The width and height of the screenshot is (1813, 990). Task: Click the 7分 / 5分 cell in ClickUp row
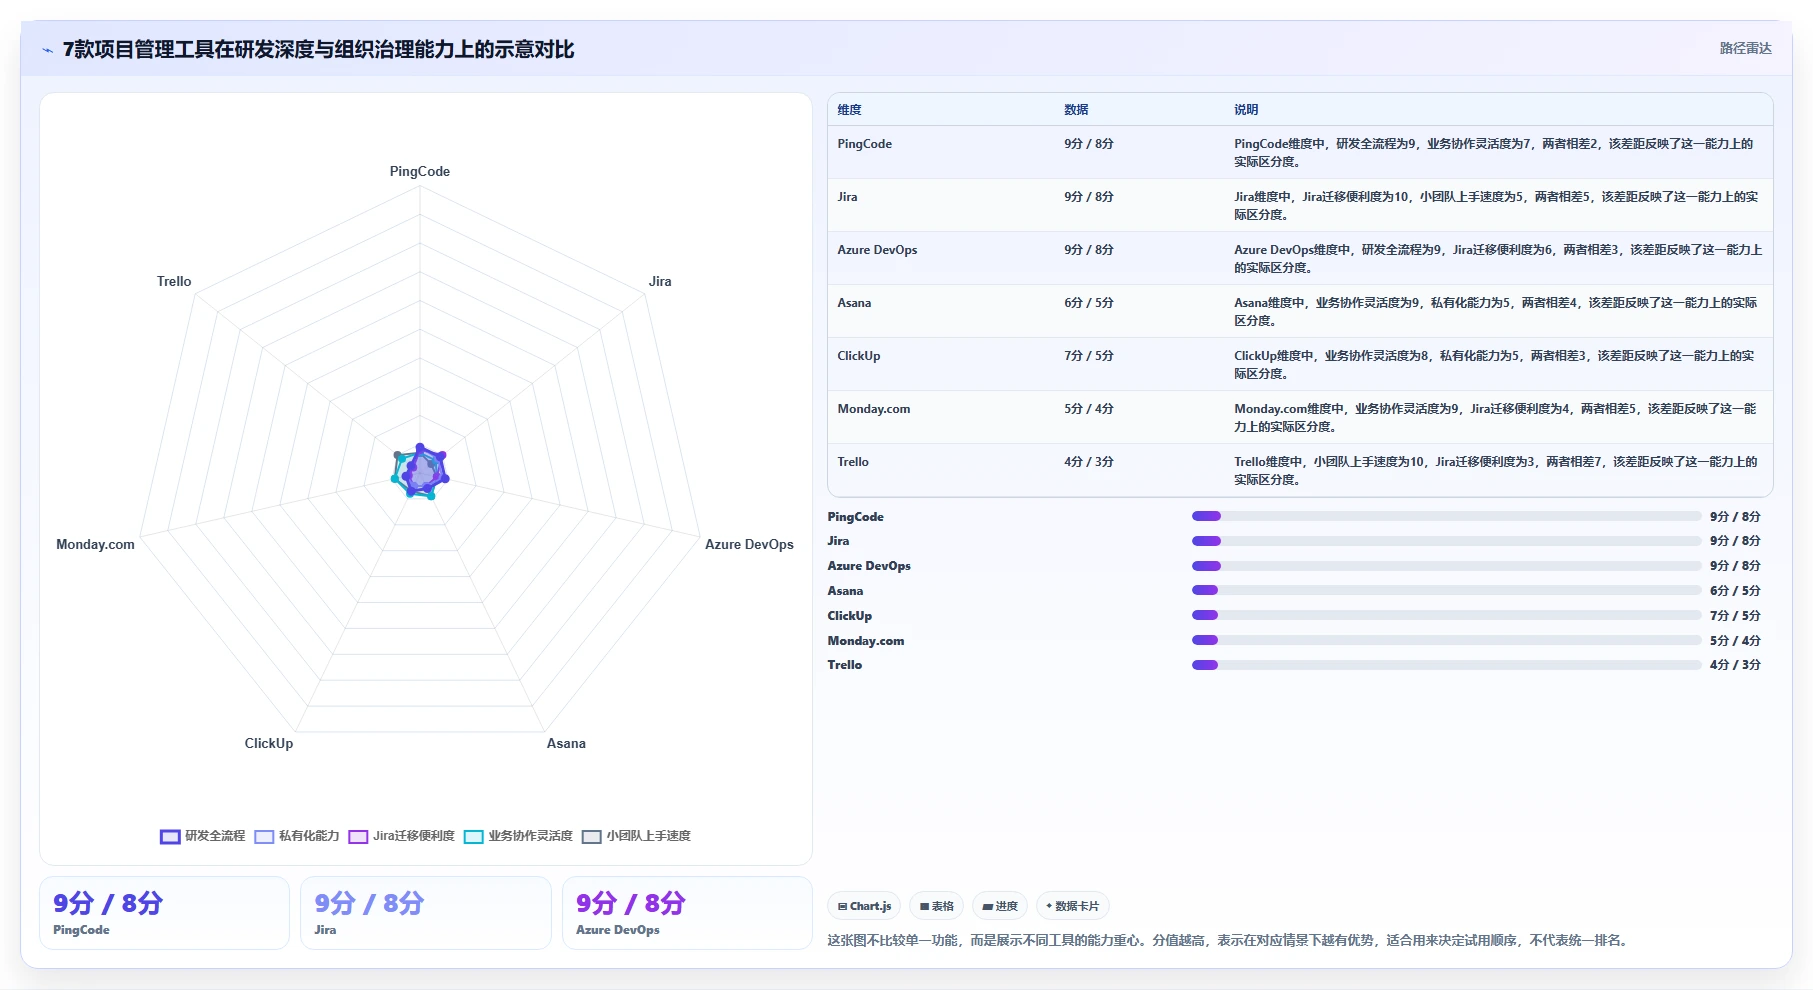coord(1089,356)
